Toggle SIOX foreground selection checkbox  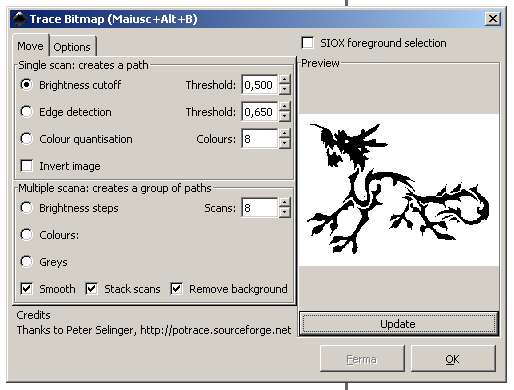point(307,43)
